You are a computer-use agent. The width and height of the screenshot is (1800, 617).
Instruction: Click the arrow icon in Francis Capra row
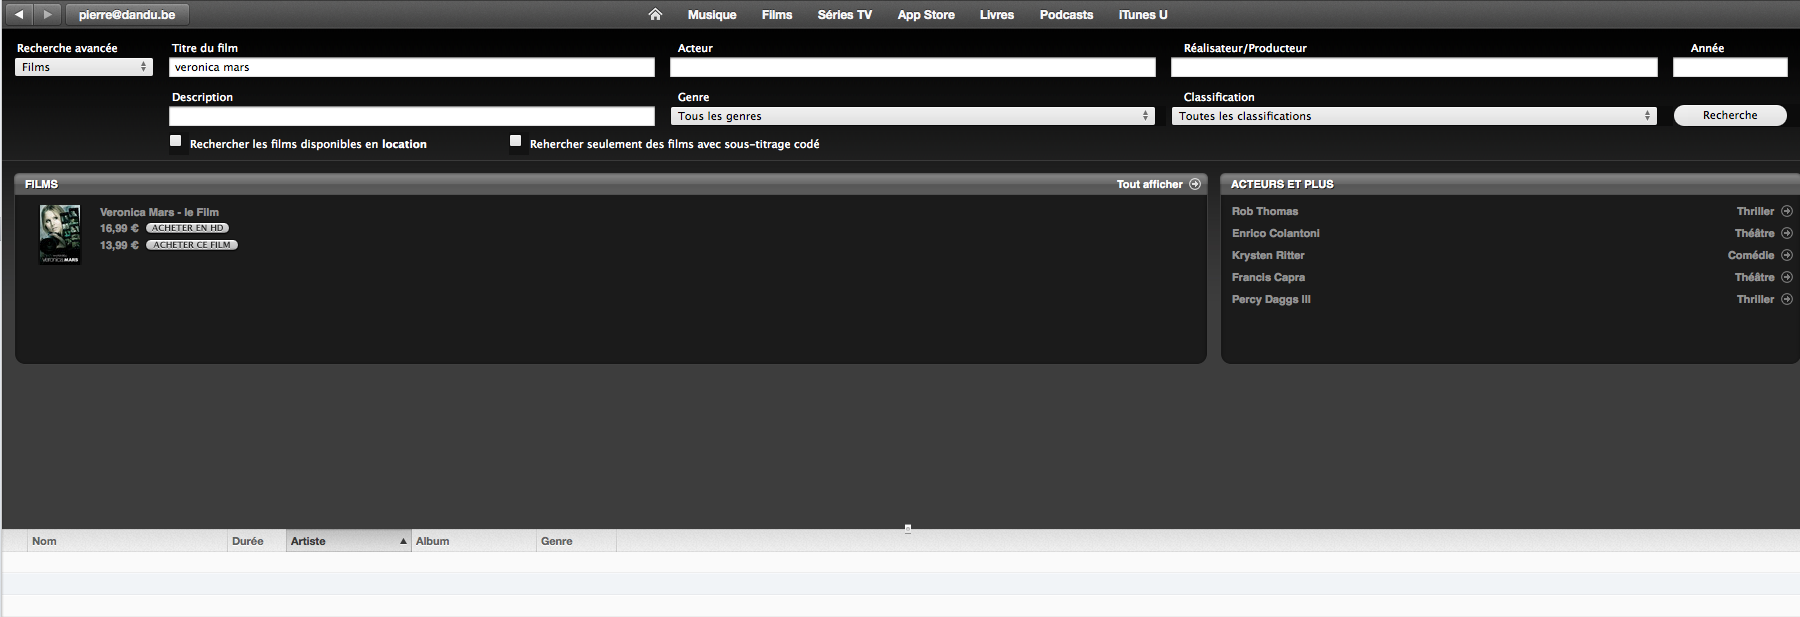point(1787,277)
